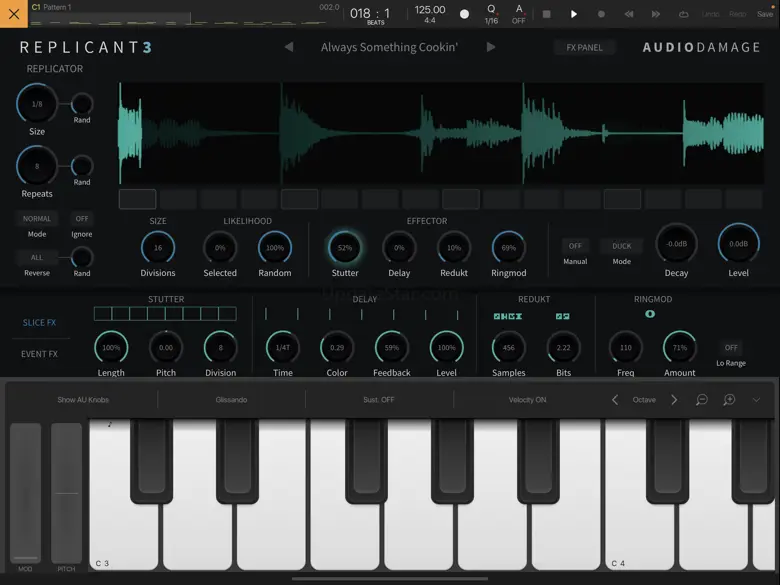Toggle Sust. OFF keyboard option
The height and width of the screenshot is (585, 780).
point(379,399)
